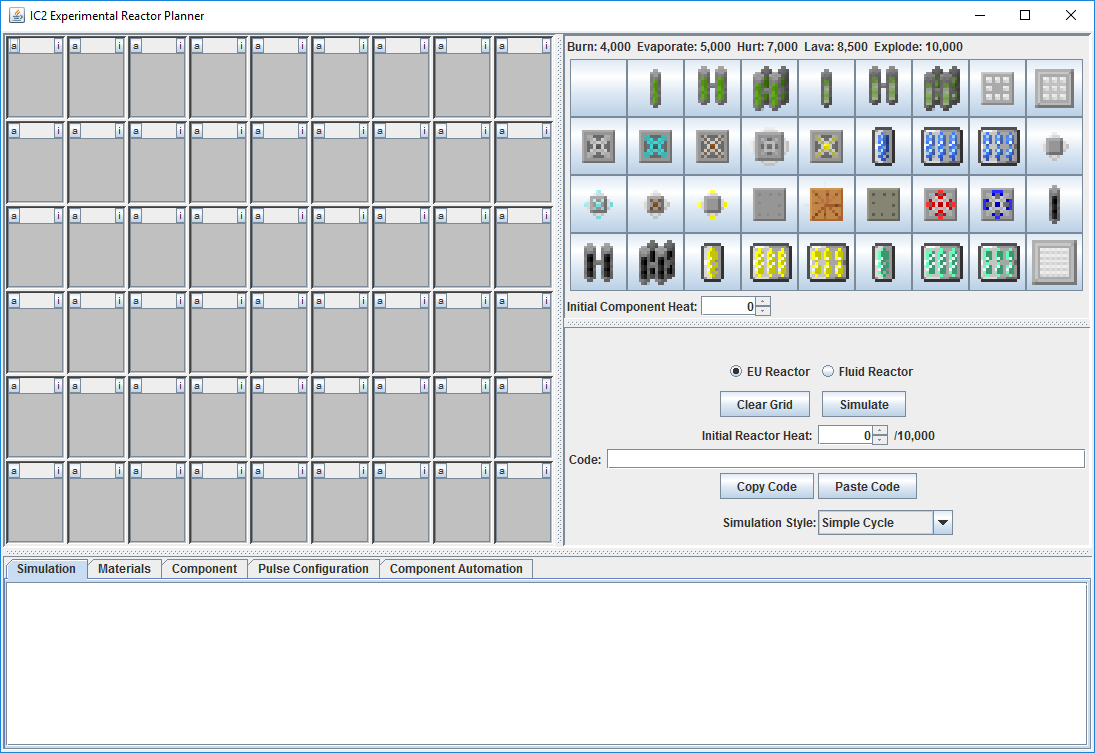Decrease Initial Component Heat with down arrow

763,311
